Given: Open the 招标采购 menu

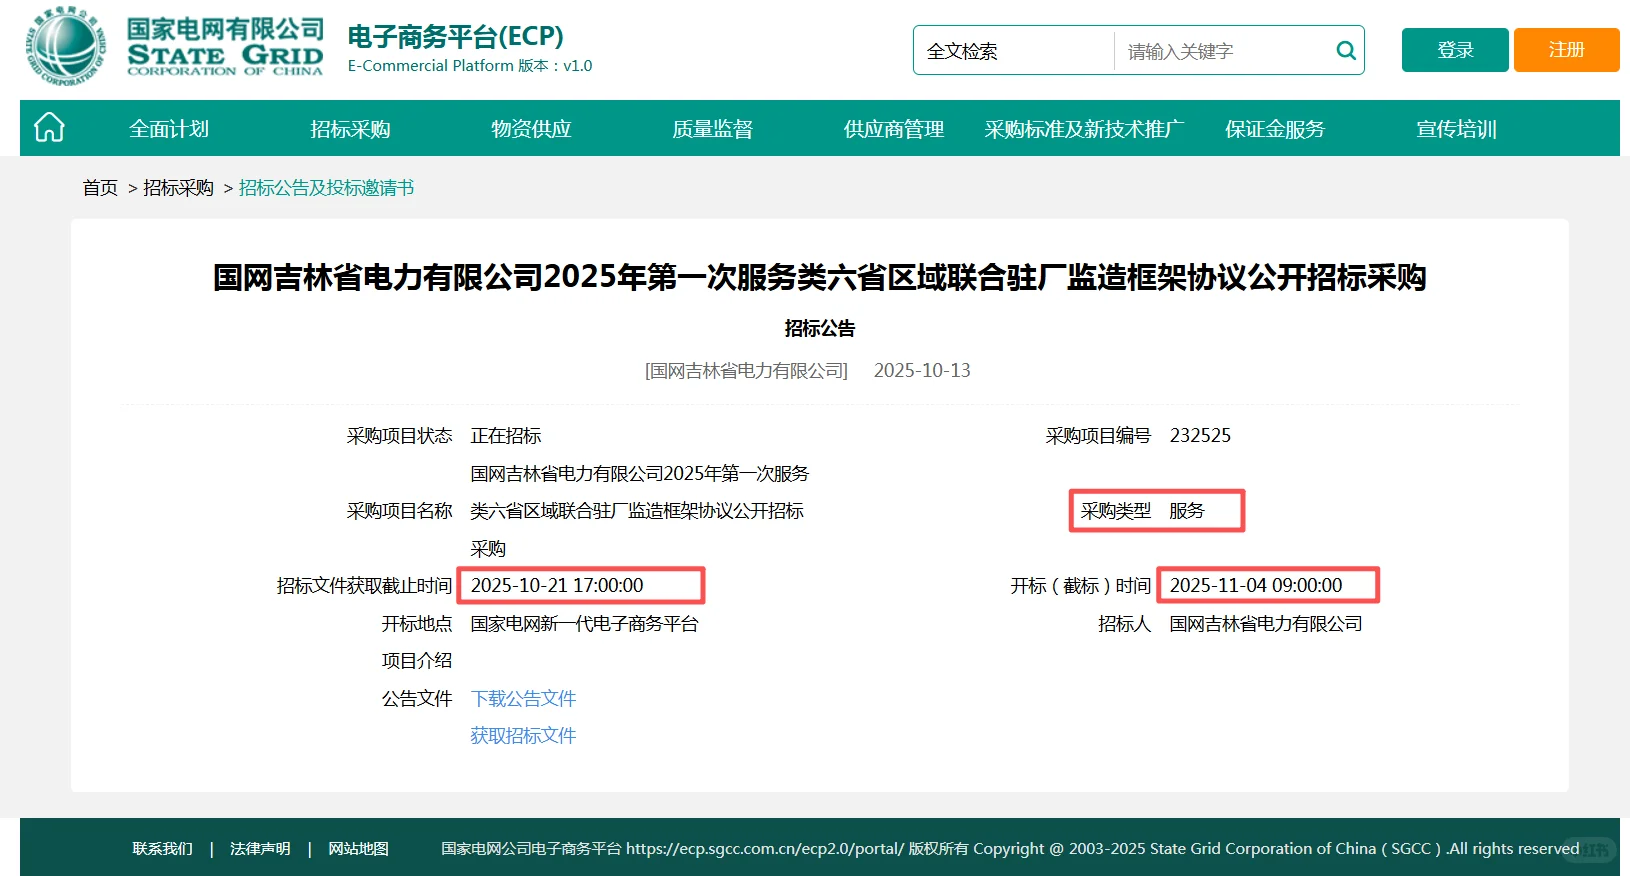Looking at the screenshot, I should pyautogui.click(x=350, y=129).
